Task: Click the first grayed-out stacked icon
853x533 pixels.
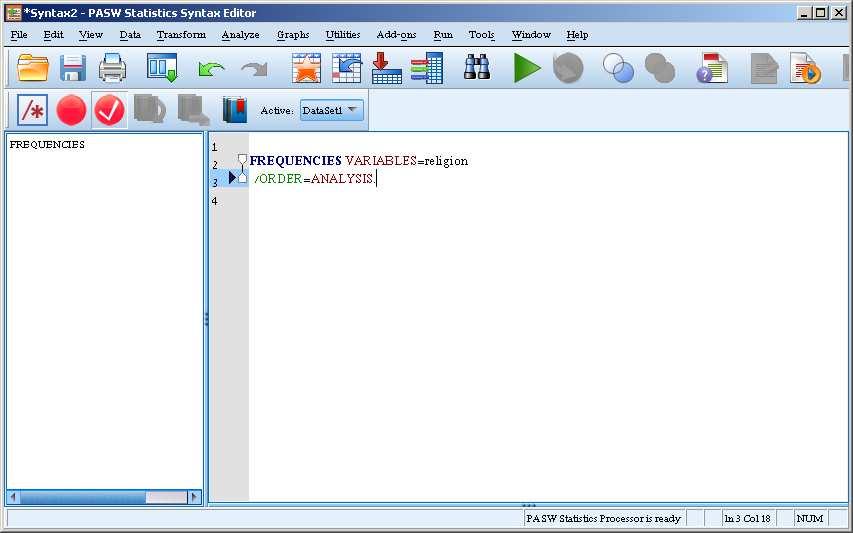Action: (x=150, y=109)
